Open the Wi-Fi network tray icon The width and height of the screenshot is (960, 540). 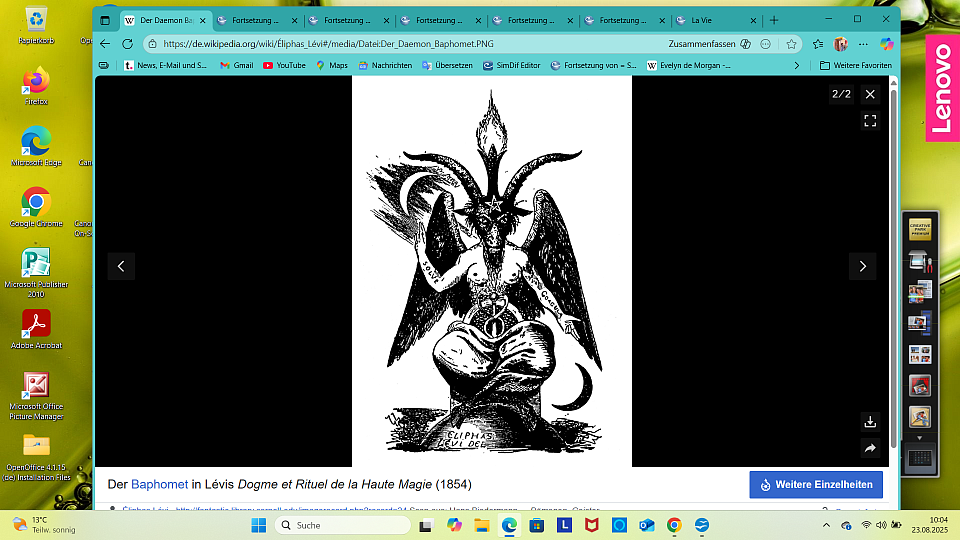[x=866, y=525]
